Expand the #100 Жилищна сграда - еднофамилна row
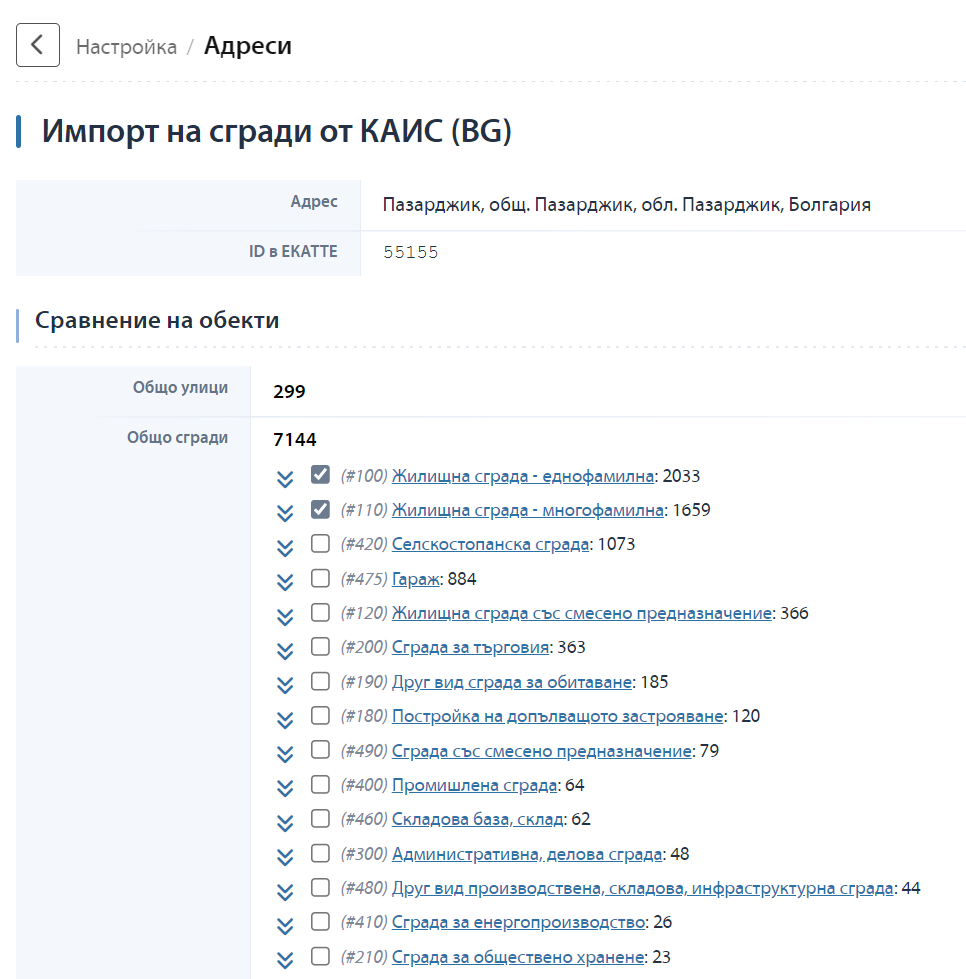966x979 pixels. pyautogui.click(x=285, y=479)
